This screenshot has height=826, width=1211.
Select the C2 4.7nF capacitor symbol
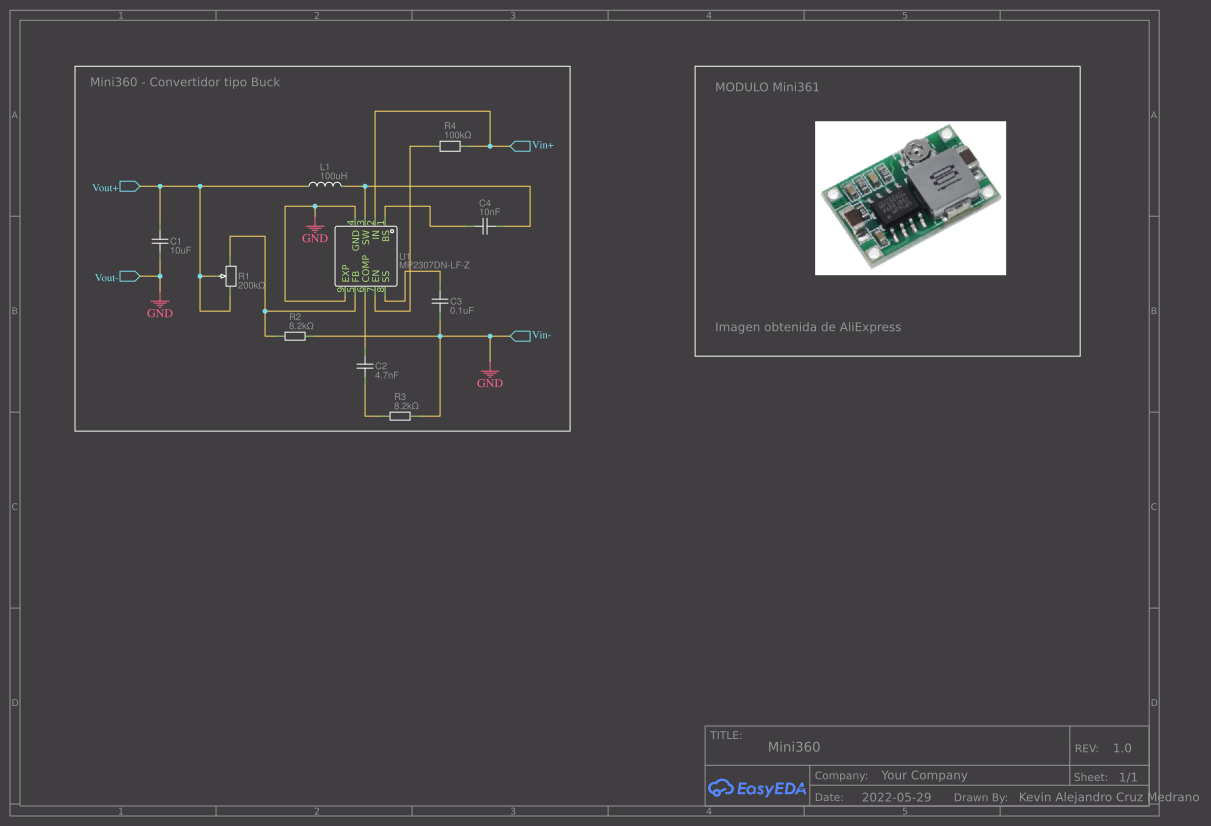[x=365, y=367]
